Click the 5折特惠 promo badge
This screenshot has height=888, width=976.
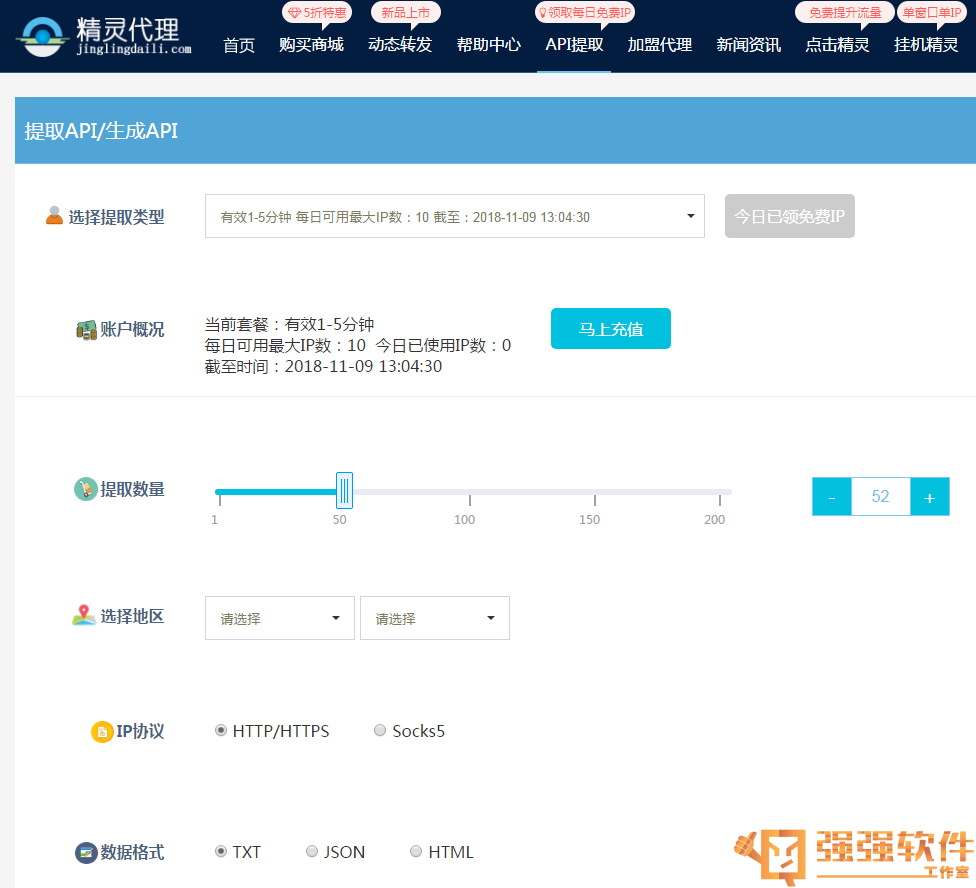[317, 12]
